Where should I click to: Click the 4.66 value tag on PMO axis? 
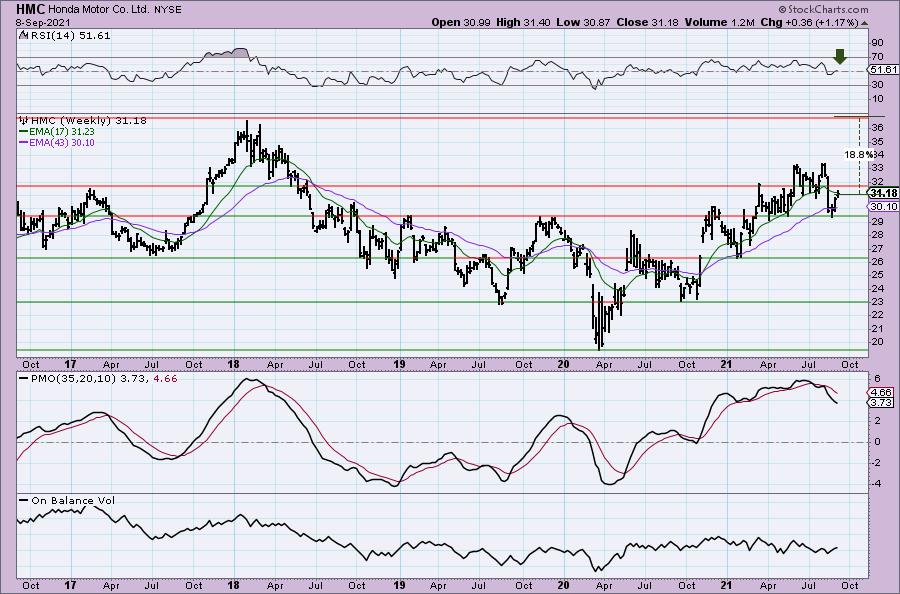pyautogui.click(x=882, y=393)
